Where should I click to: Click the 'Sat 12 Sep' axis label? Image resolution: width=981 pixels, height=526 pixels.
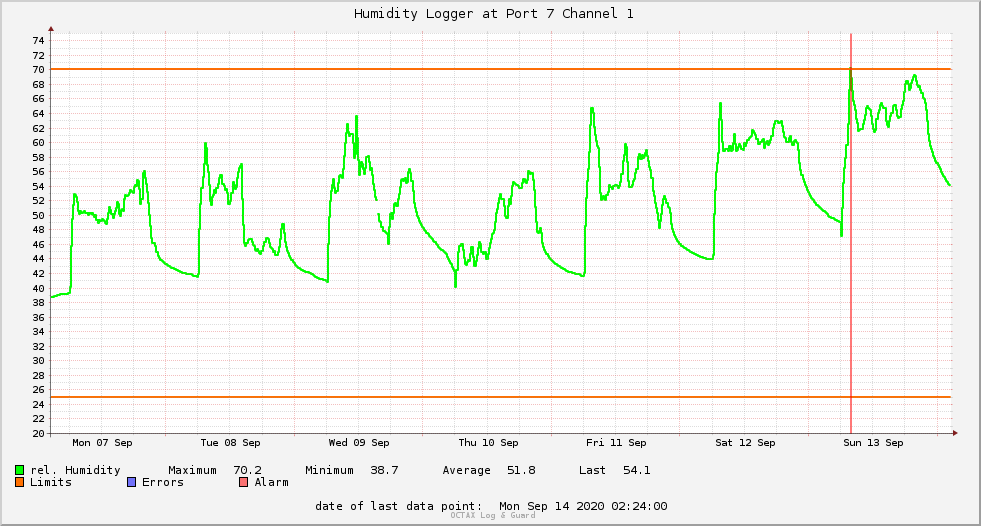(745, 442)
